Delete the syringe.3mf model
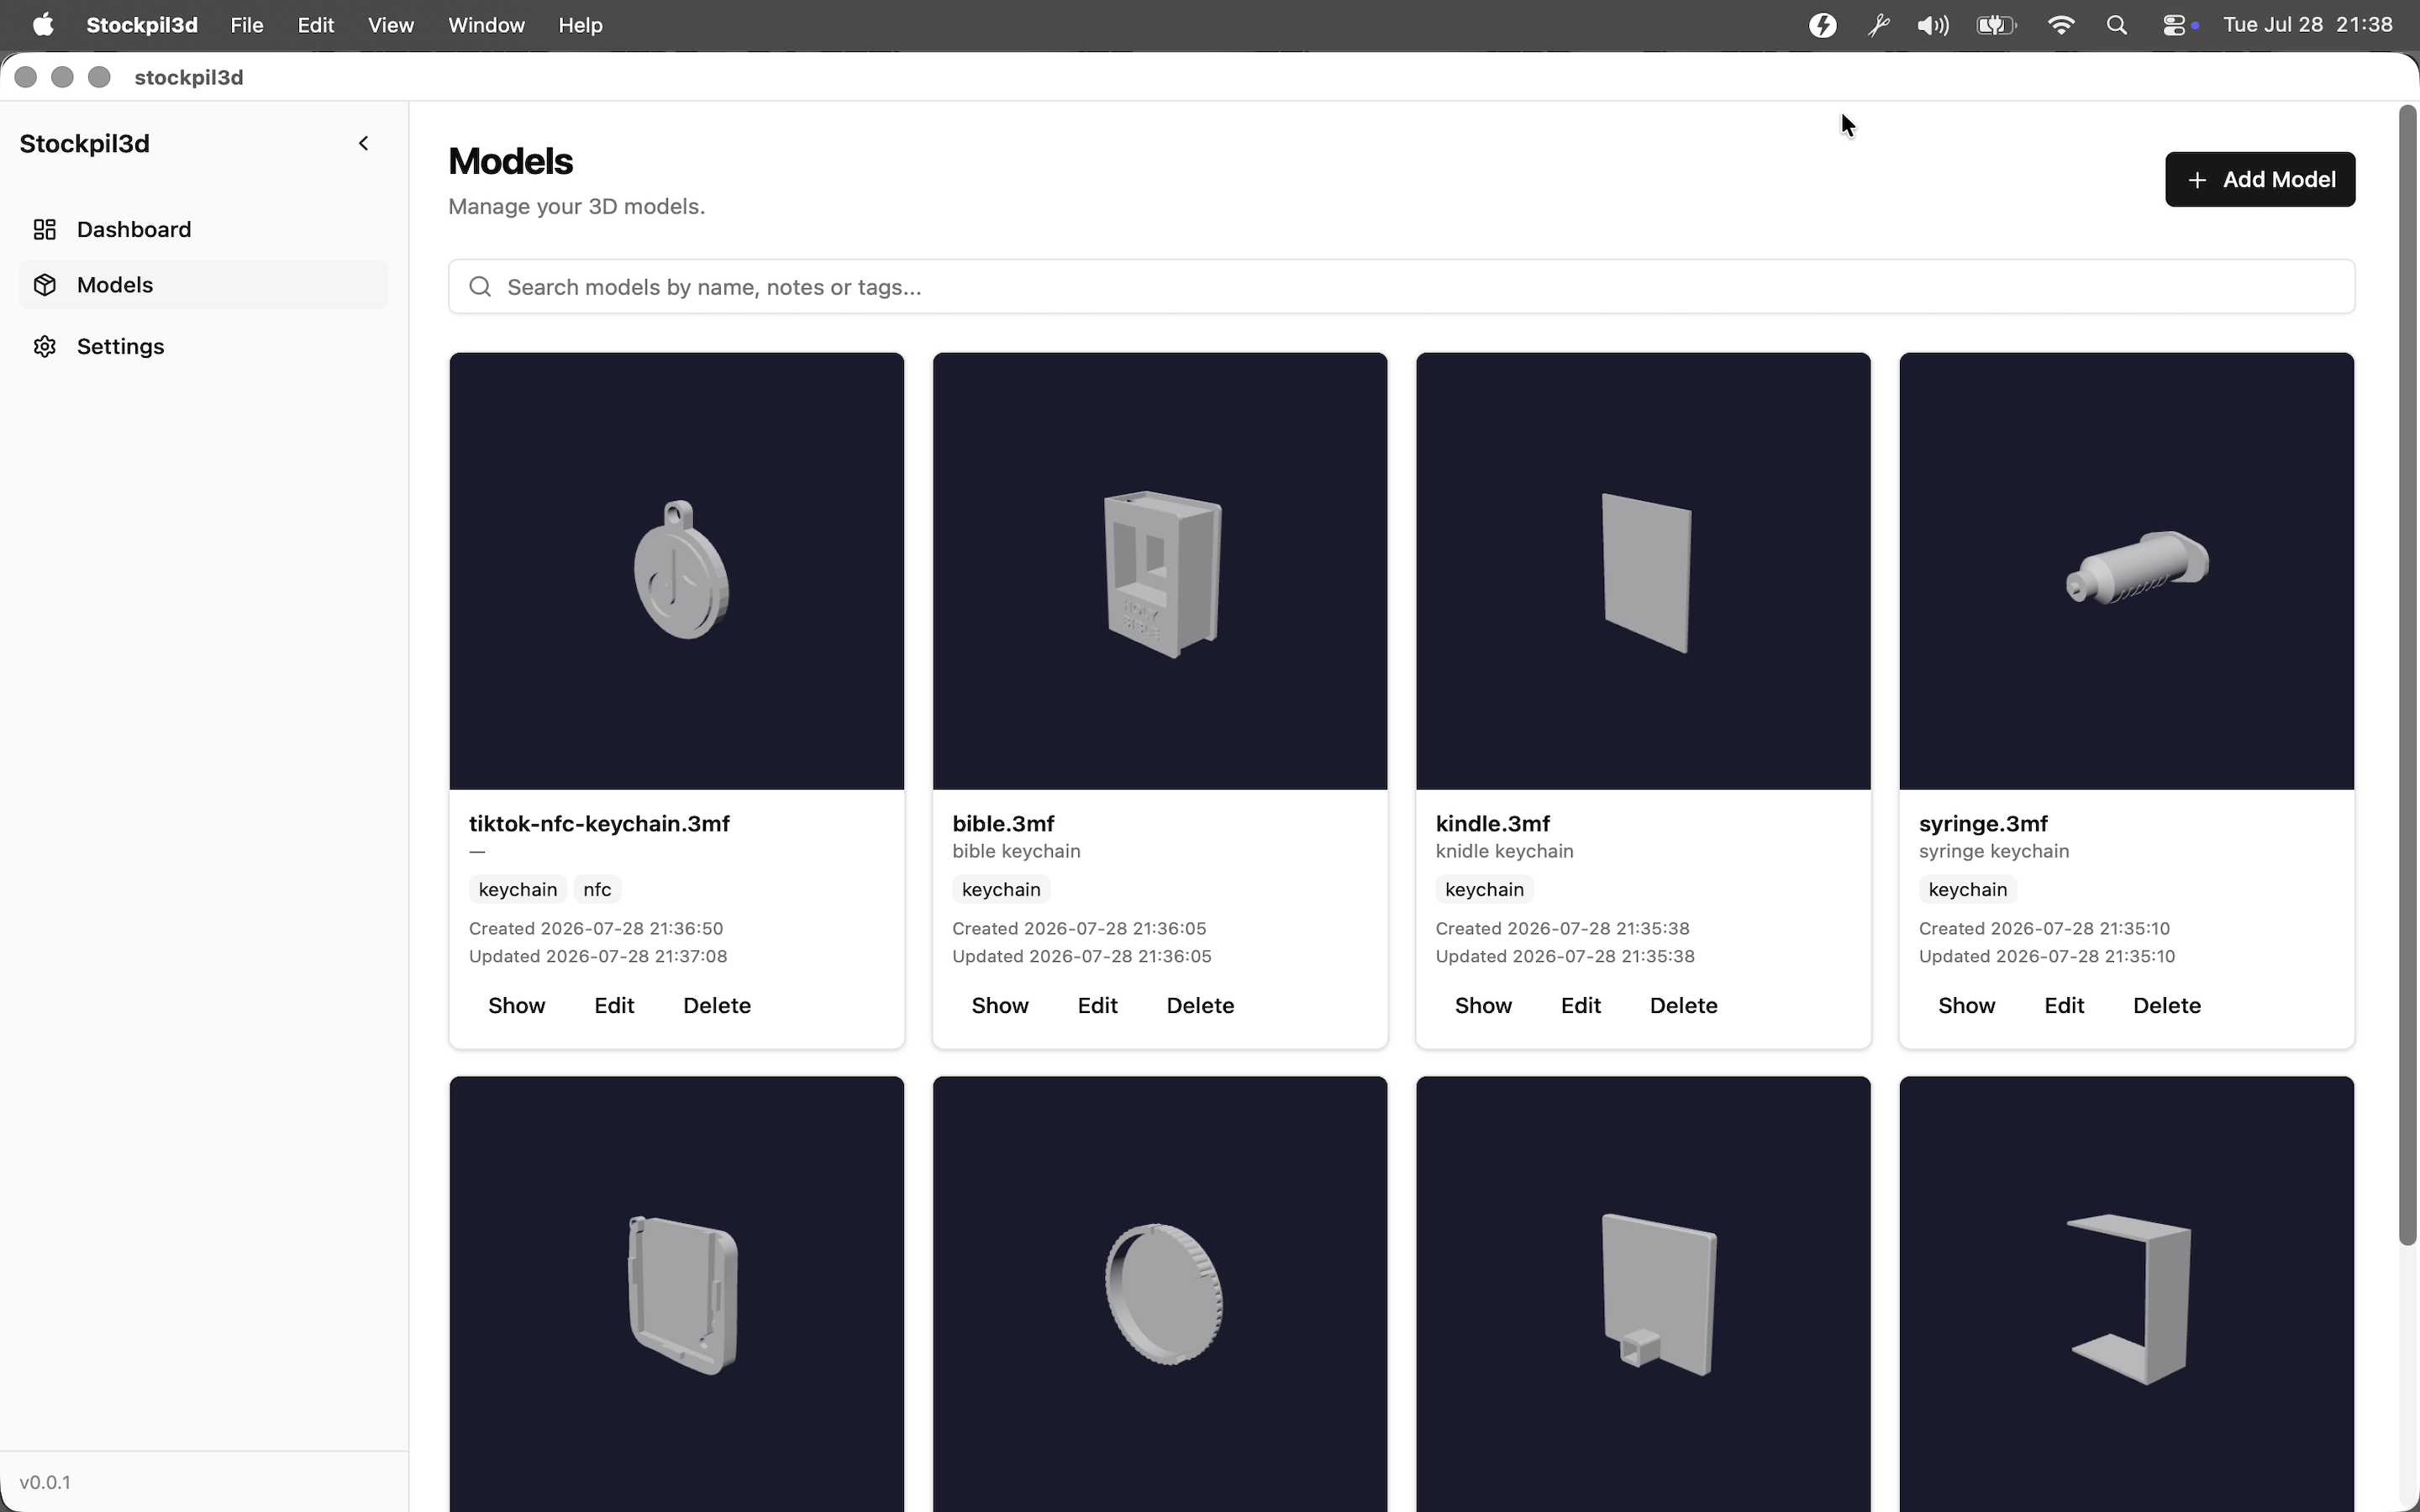This screenshot has height=1512, width=2420. [x=2167, y=1005]
